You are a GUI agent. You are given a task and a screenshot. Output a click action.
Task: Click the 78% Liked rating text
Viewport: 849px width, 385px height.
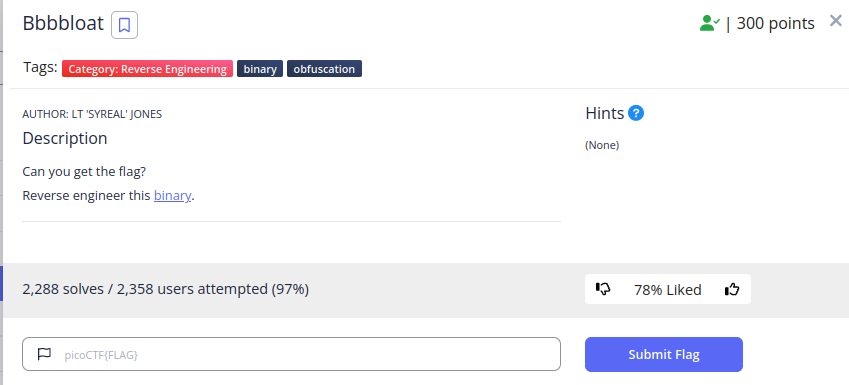pyautogui.click(x=668, y=290)
